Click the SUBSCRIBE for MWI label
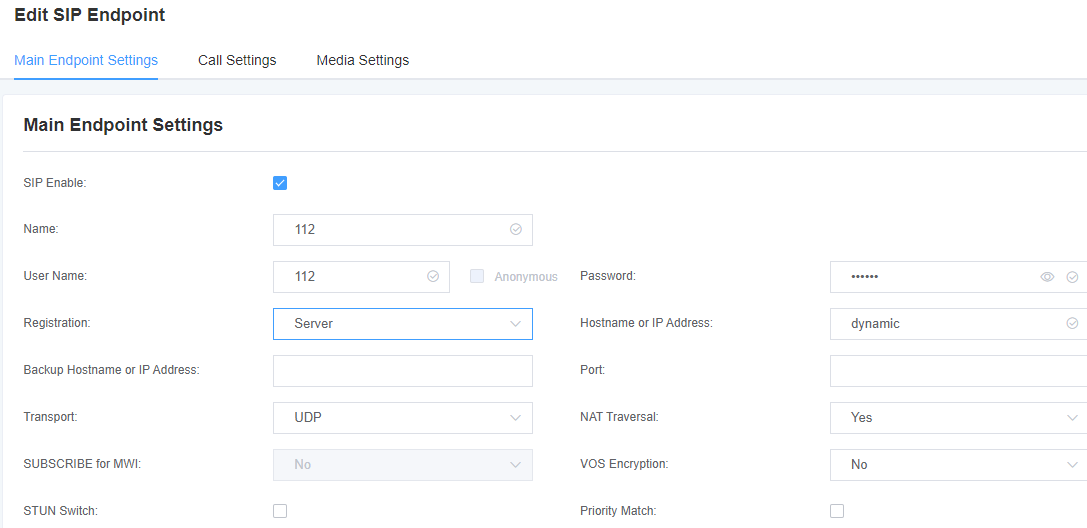This screenshot has width=1087, height=528. pos(82,464)
